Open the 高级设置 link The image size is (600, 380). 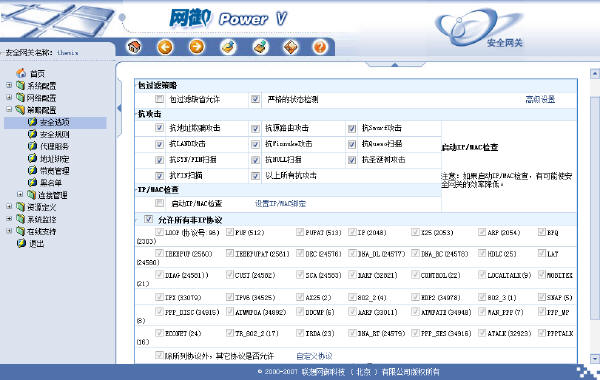coord(540,99)
